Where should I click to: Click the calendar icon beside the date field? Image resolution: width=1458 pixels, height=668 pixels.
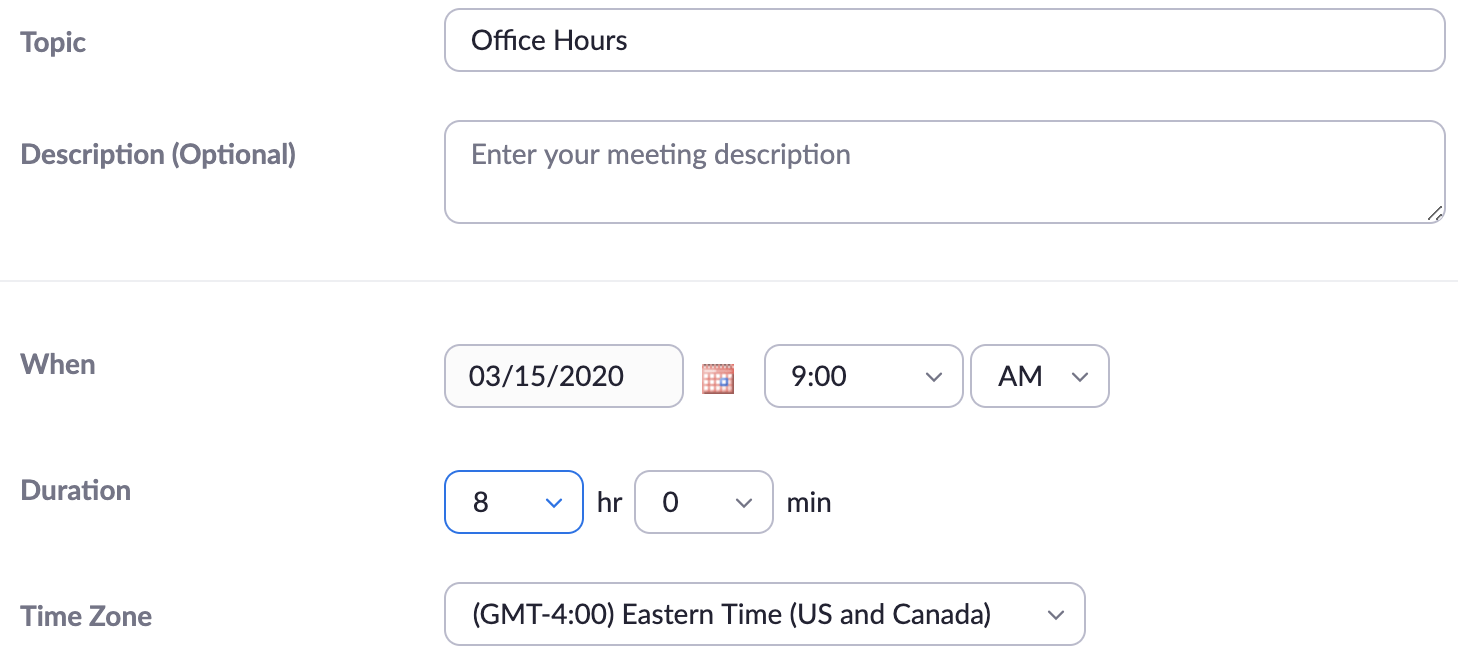click(x=719, y=377)
